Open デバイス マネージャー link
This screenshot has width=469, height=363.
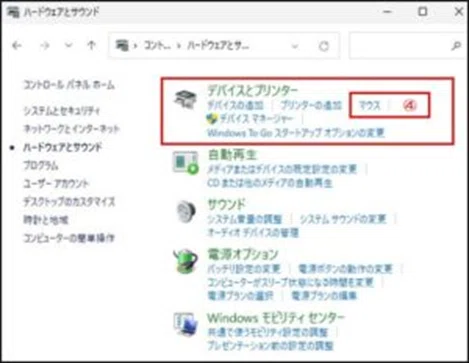(x=256, y=119)
